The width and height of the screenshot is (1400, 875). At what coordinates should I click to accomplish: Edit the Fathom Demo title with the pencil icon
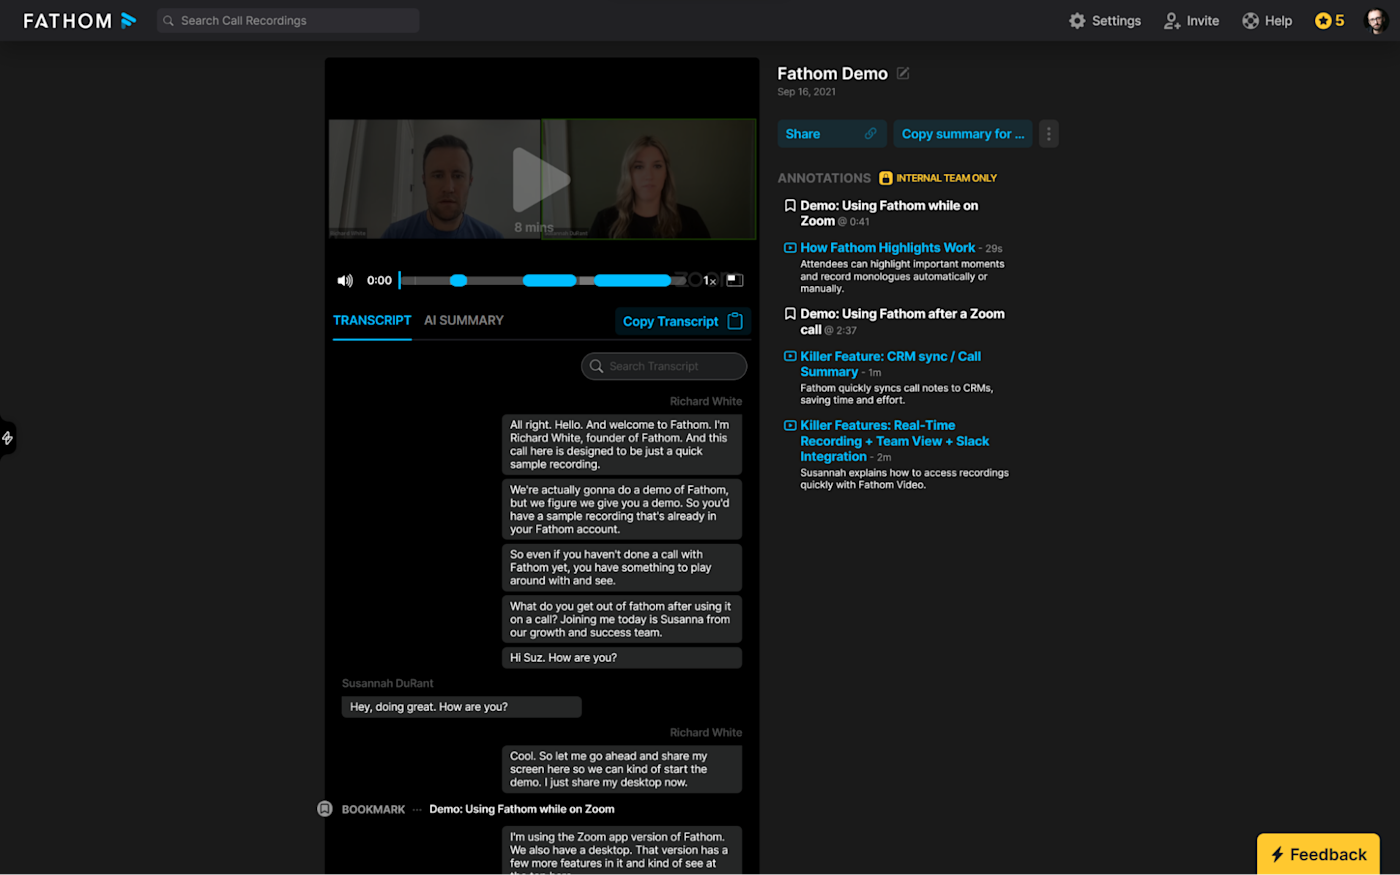903,73
